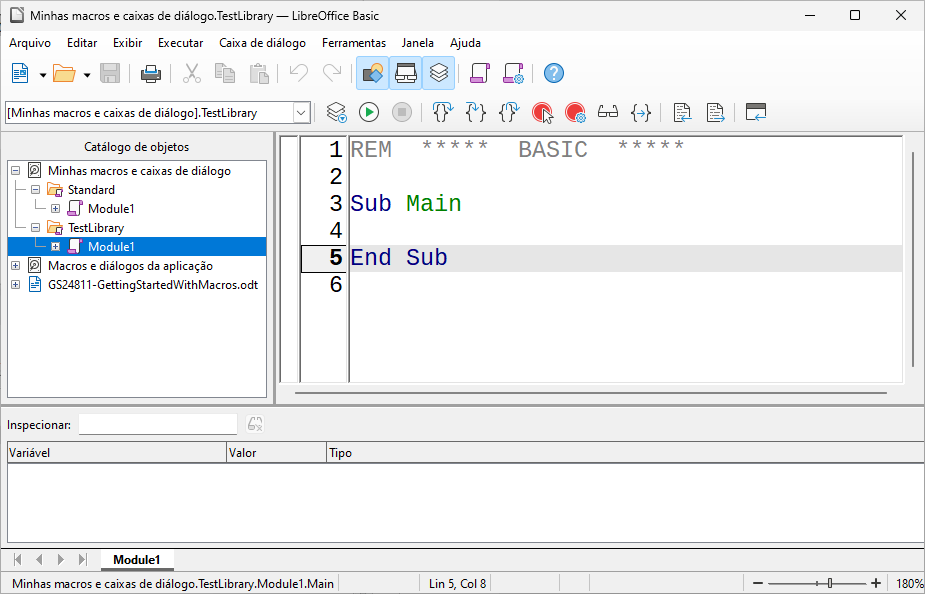Viewport: 925px width, 594px height.
Task: Click the Stop macro button
Action: pyautogui.click(x=402, y=112)
